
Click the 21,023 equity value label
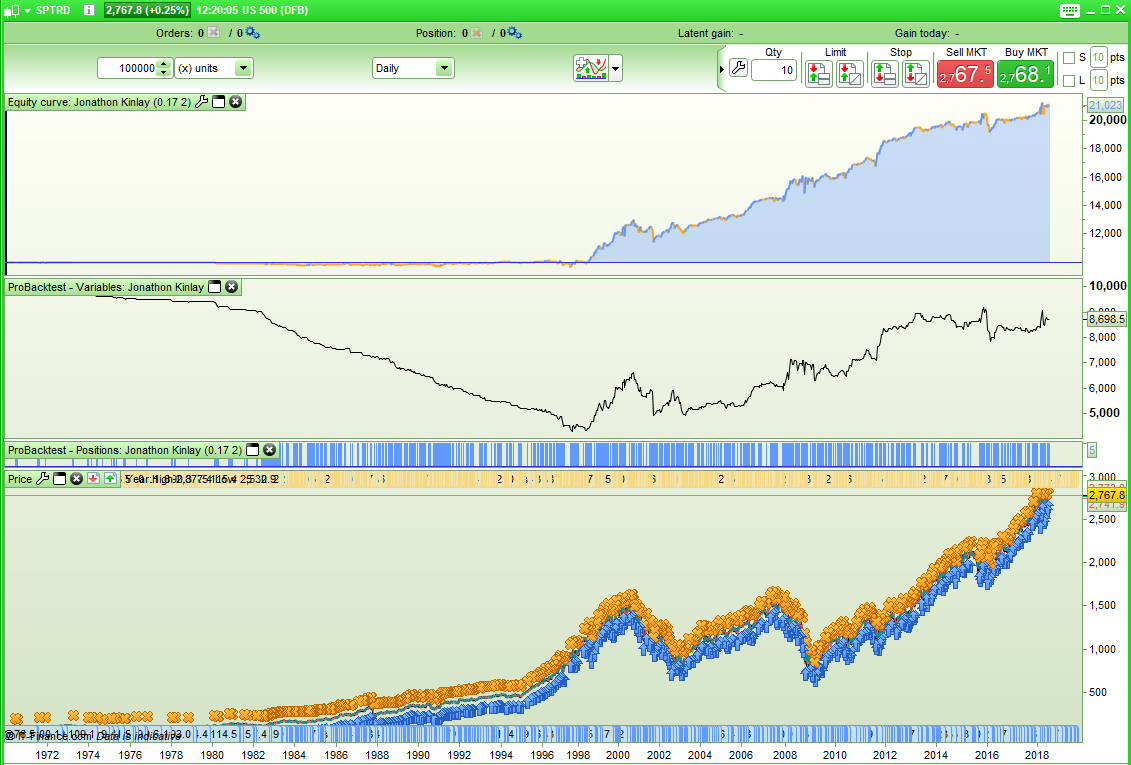[1104, 105]
